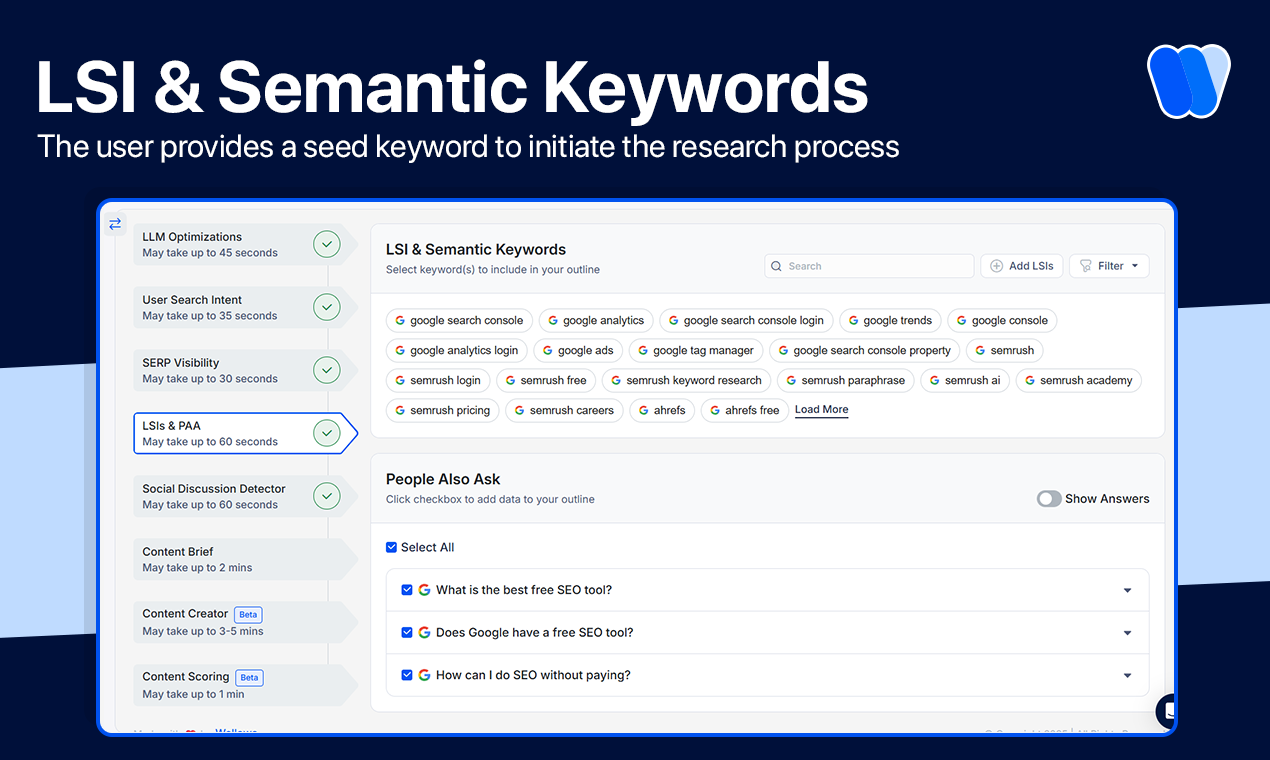Select the 'semrush careers' keyword chip

click(x=565, y=411)
